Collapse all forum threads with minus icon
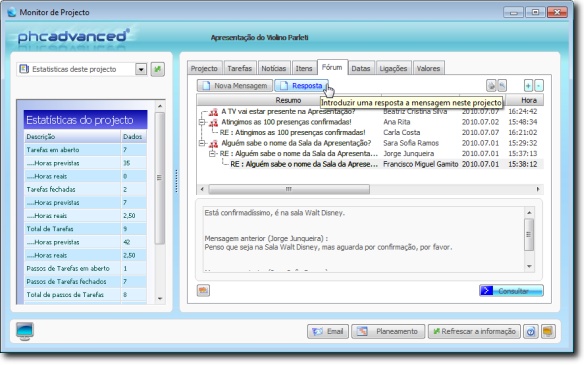584x365 pixels. 539,86
